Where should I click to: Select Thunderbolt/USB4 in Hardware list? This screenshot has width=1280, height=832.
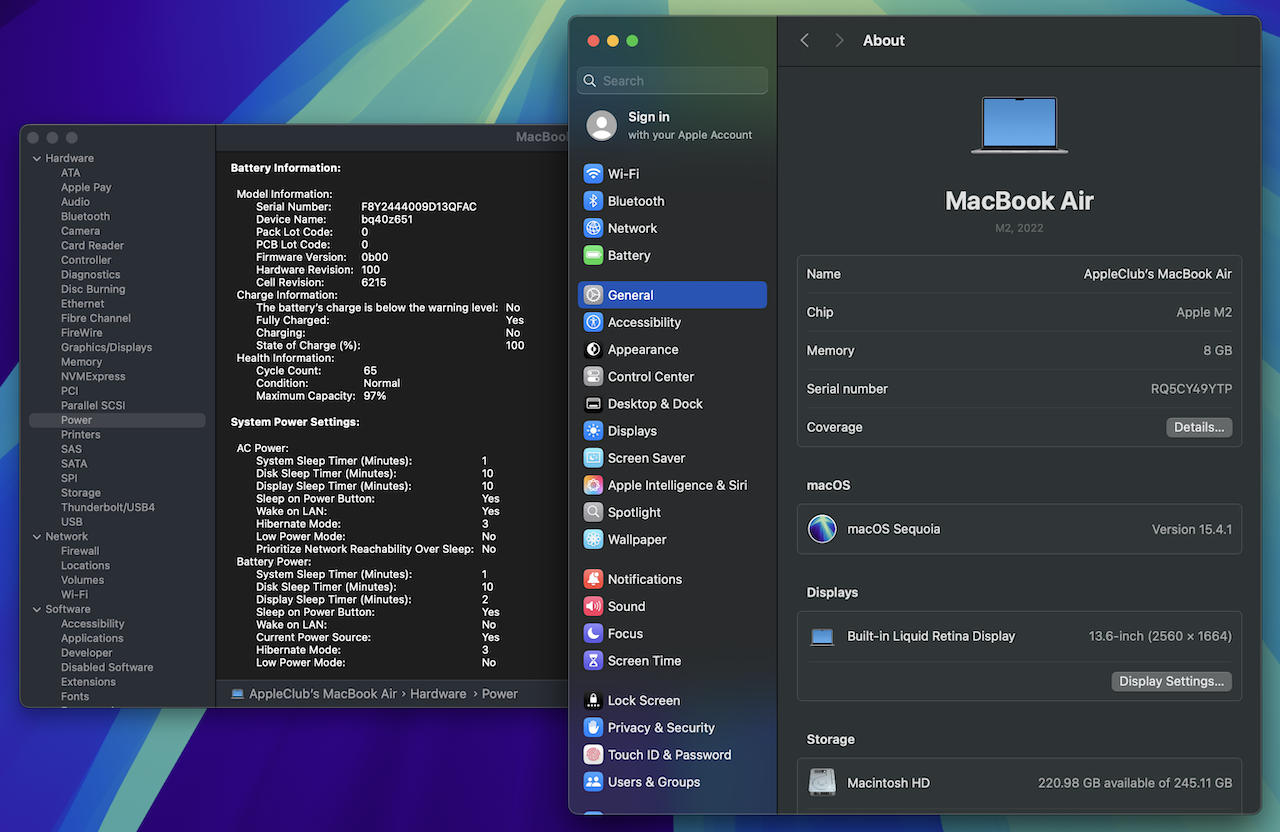[x=108, y=507]
